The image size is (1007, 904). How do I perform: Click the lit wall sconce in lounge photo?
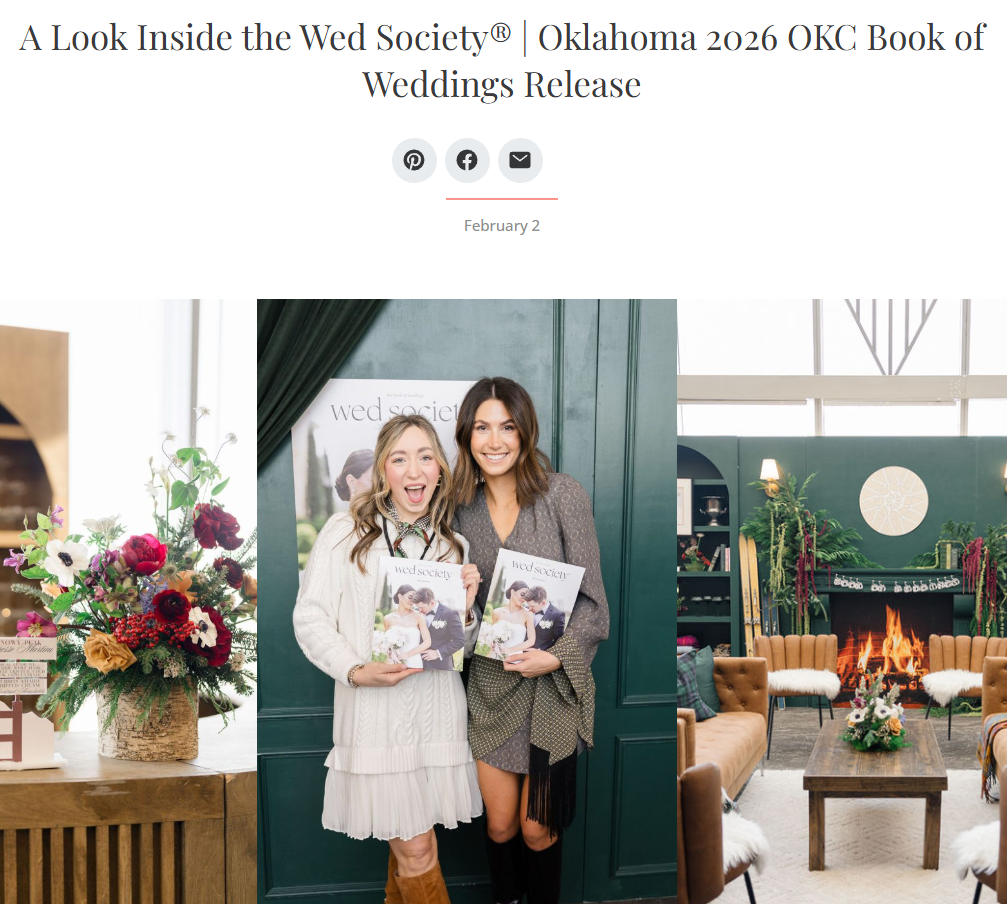(769, 474)
